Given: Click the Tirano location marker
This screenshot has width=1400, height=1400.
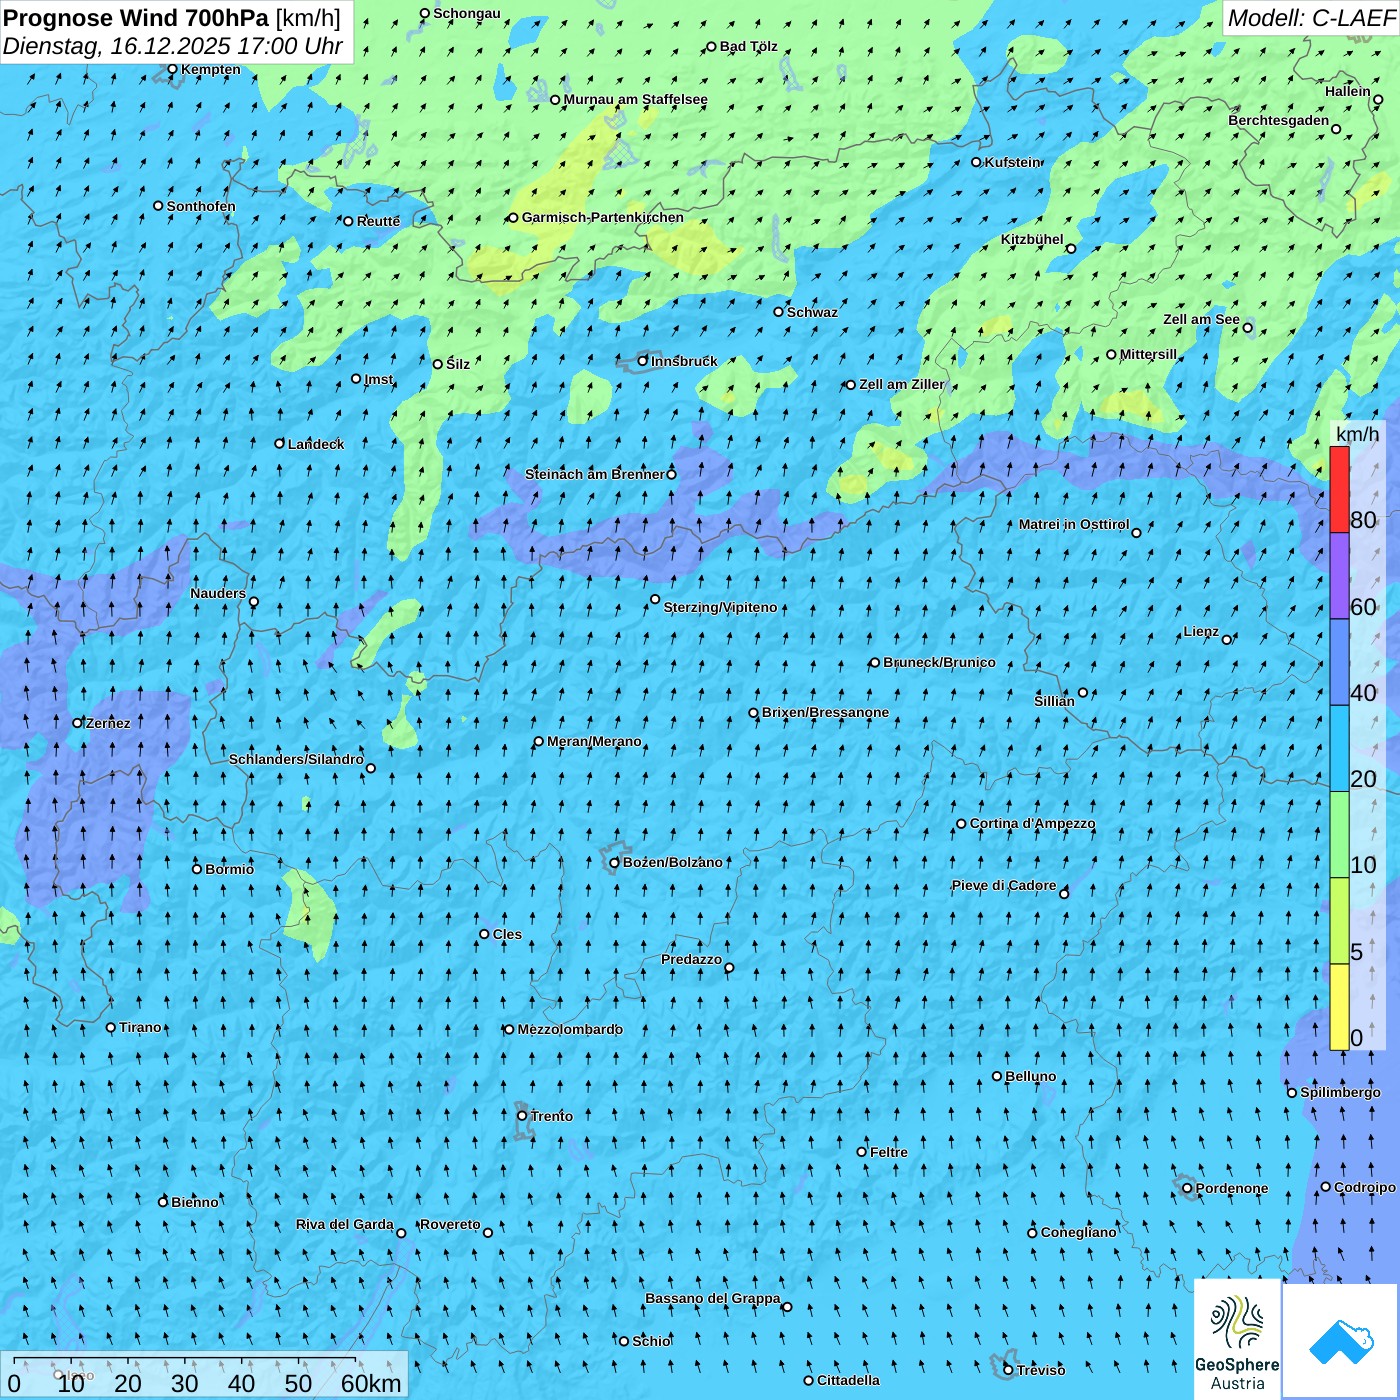Looking at the screenshot, I should [111, 1028].
